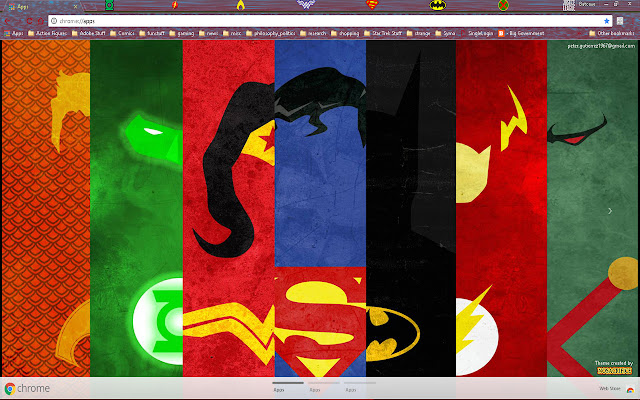The height and width of the screenshot is (400, 640).
Task: Open the Other bookmarks folder
Action: coord(611,33)
